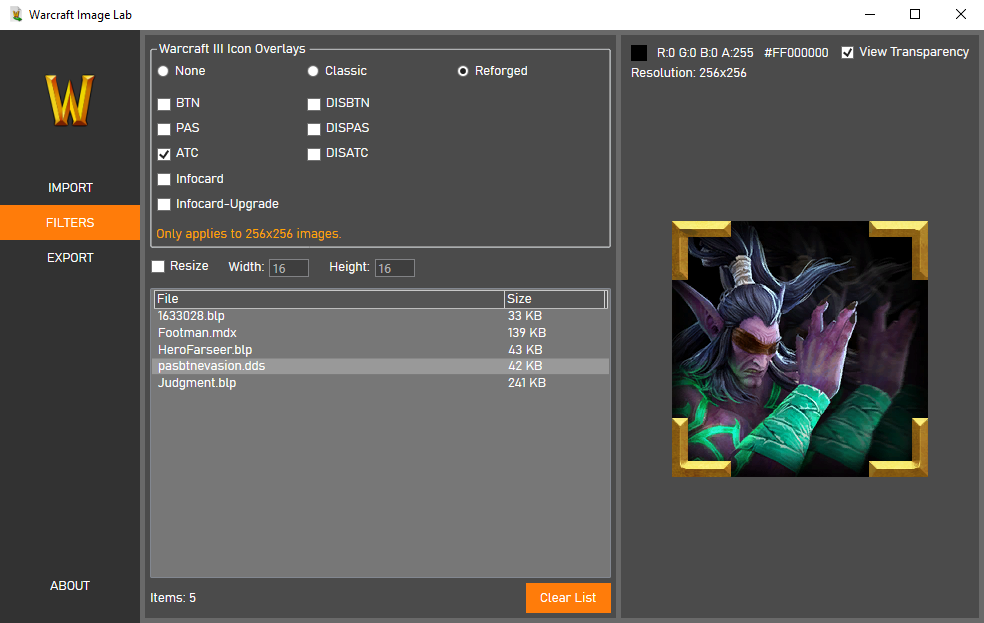
Task: Click the black pixel color swatch
Action: (x=639, y=53)
